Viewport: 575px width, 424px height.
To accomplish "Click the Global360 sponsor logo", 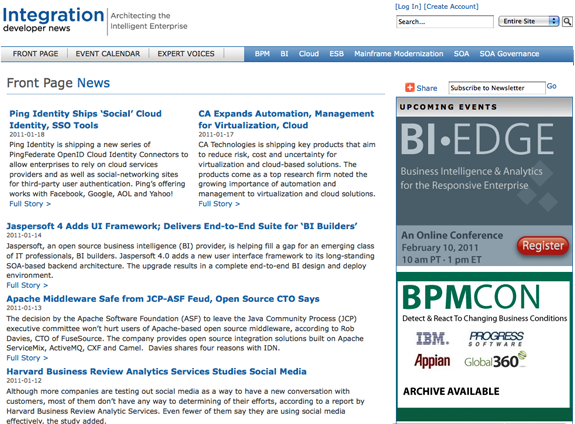I will coord(495,361).
